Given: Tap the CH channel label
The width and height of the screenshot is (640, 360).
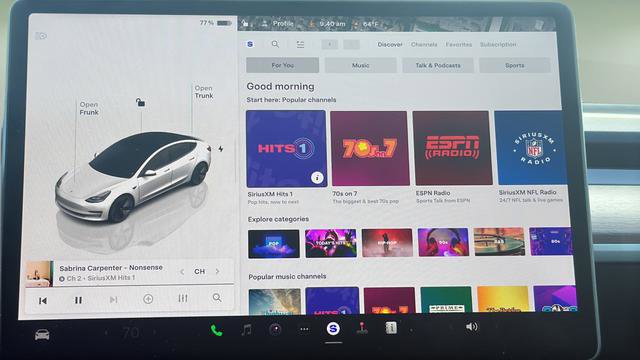Looking at the screenshot, I should (200, 271).
